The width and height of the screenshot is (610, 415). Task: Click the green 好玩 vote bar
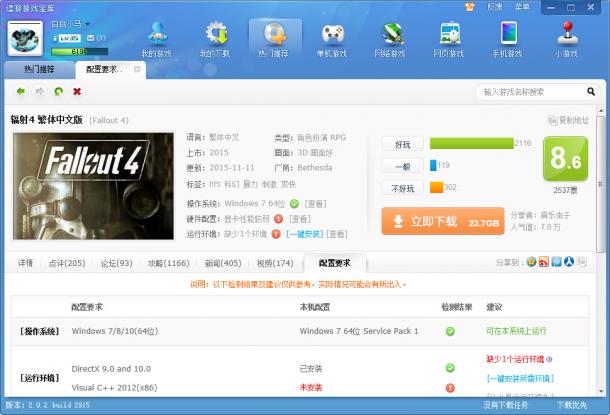[472, 143]
